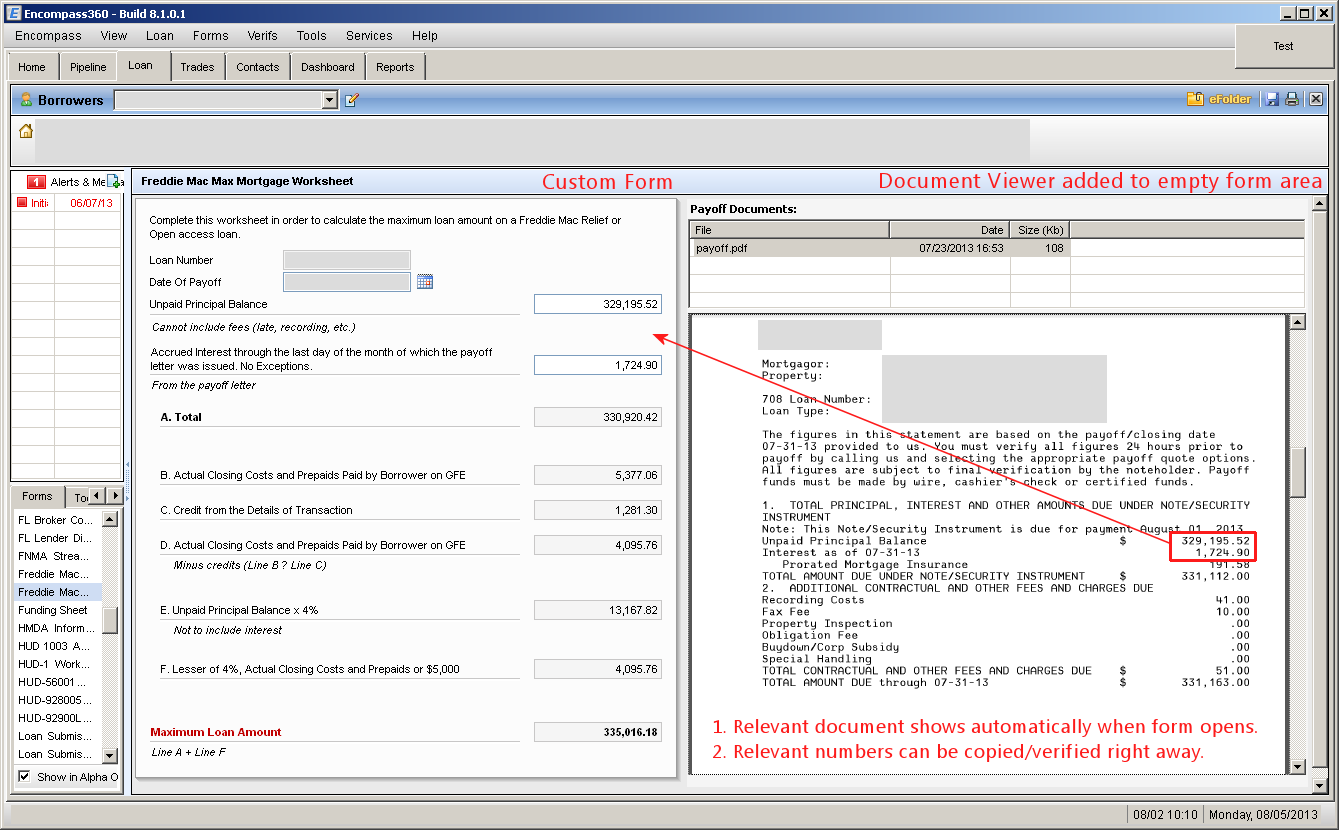Click document viewer scroll up arrow
This screenshot has height=830, width=1339.
[1297, 322]
